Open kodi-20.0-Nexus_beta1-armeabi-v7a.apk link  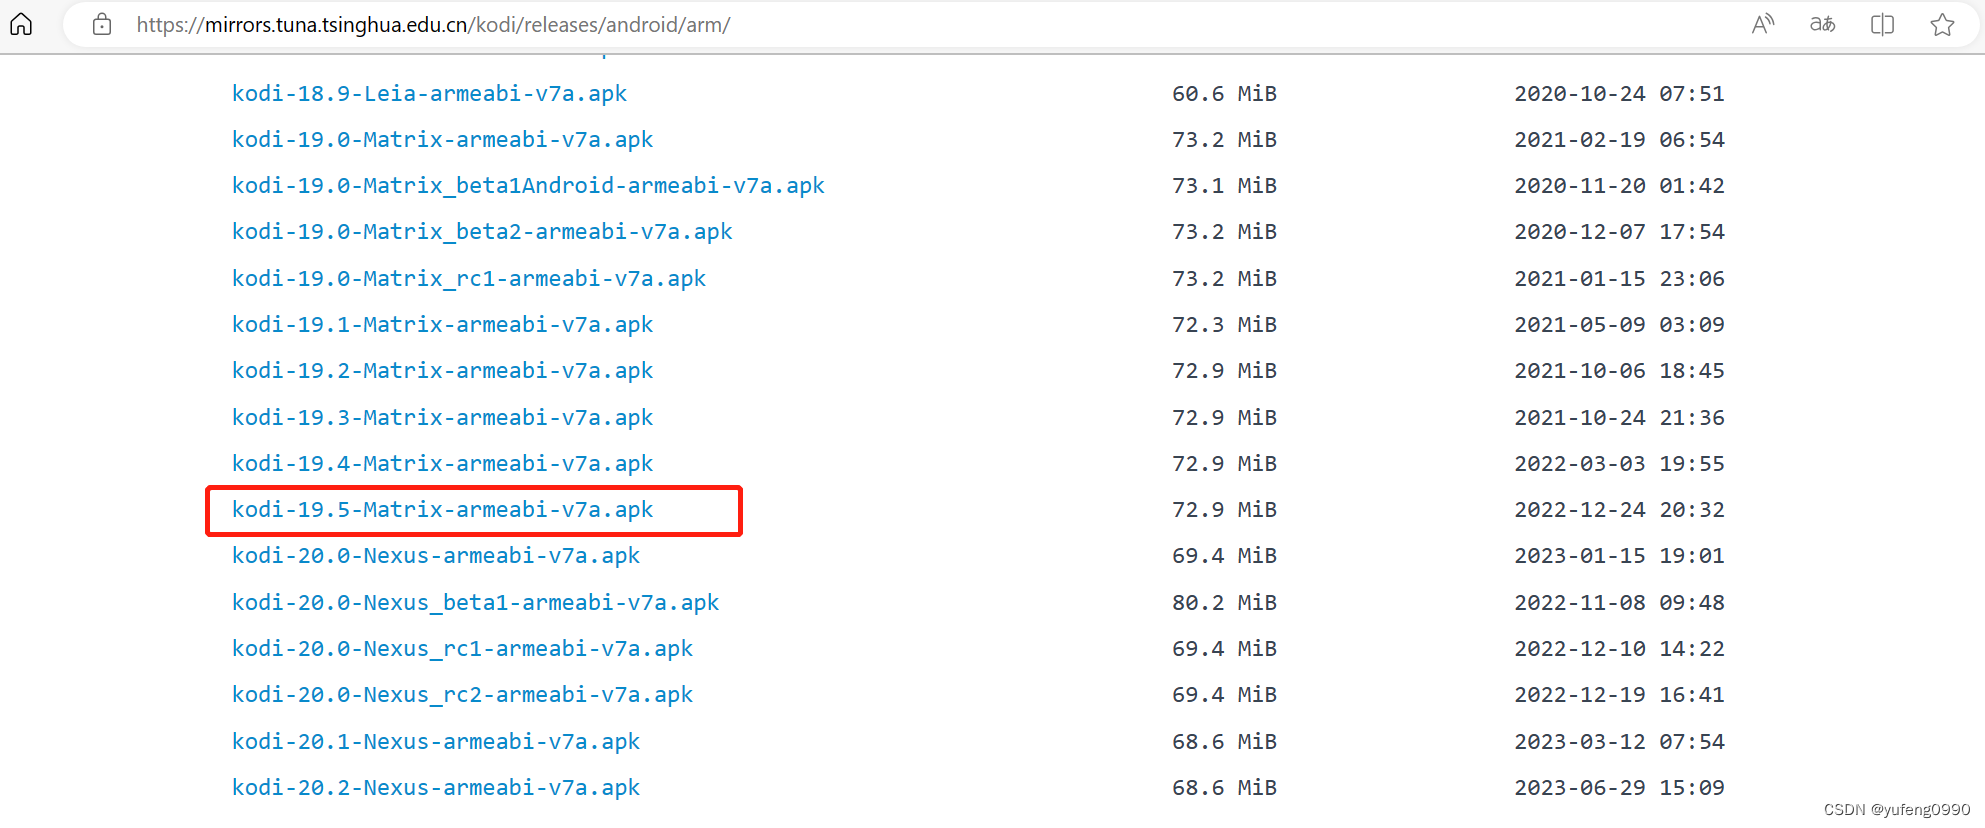click(x=475, y=602)
